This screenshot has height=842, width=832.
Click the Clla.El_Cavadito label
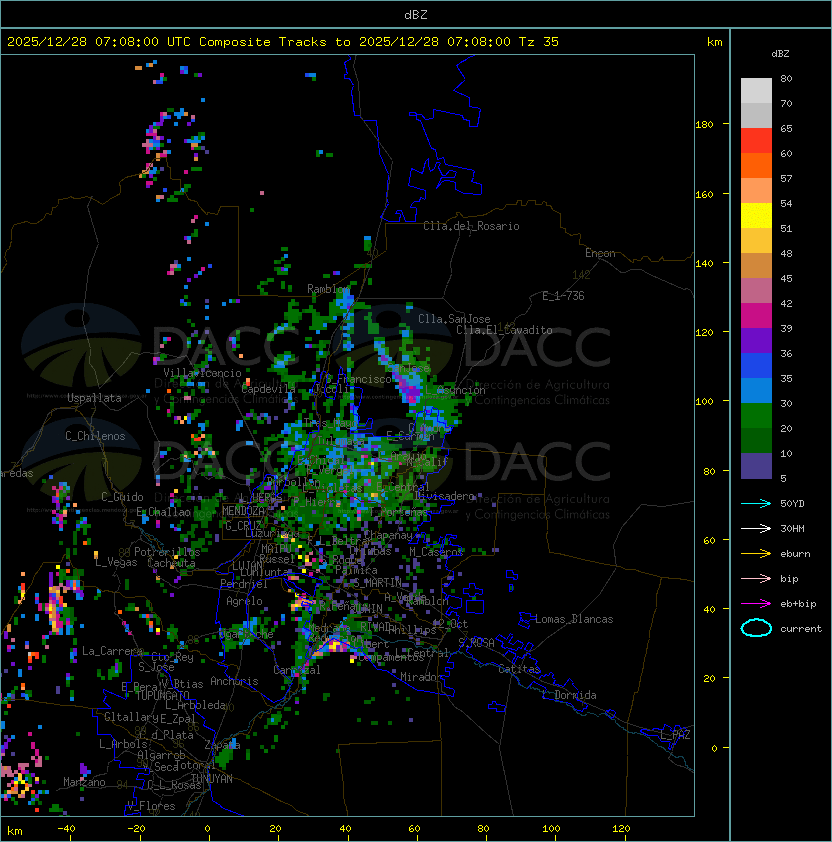504,330
